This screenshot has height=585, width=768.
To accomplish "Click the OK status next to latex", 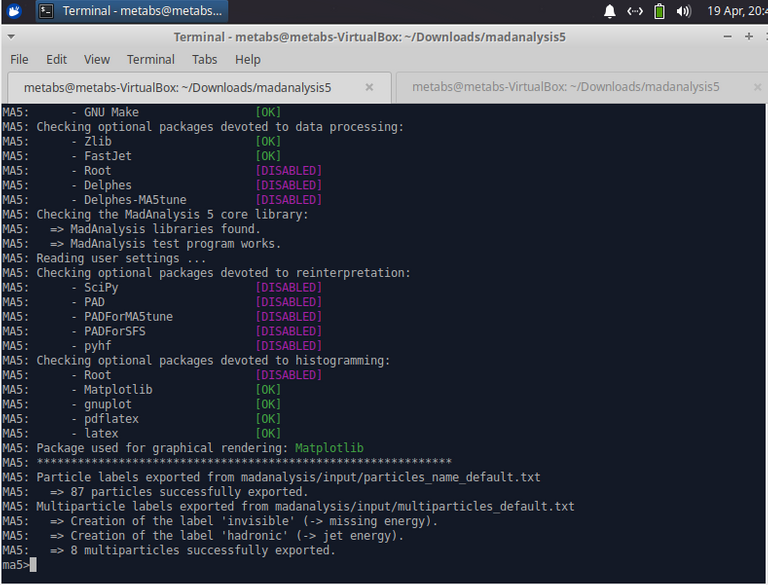I will (x=268, y=434).
